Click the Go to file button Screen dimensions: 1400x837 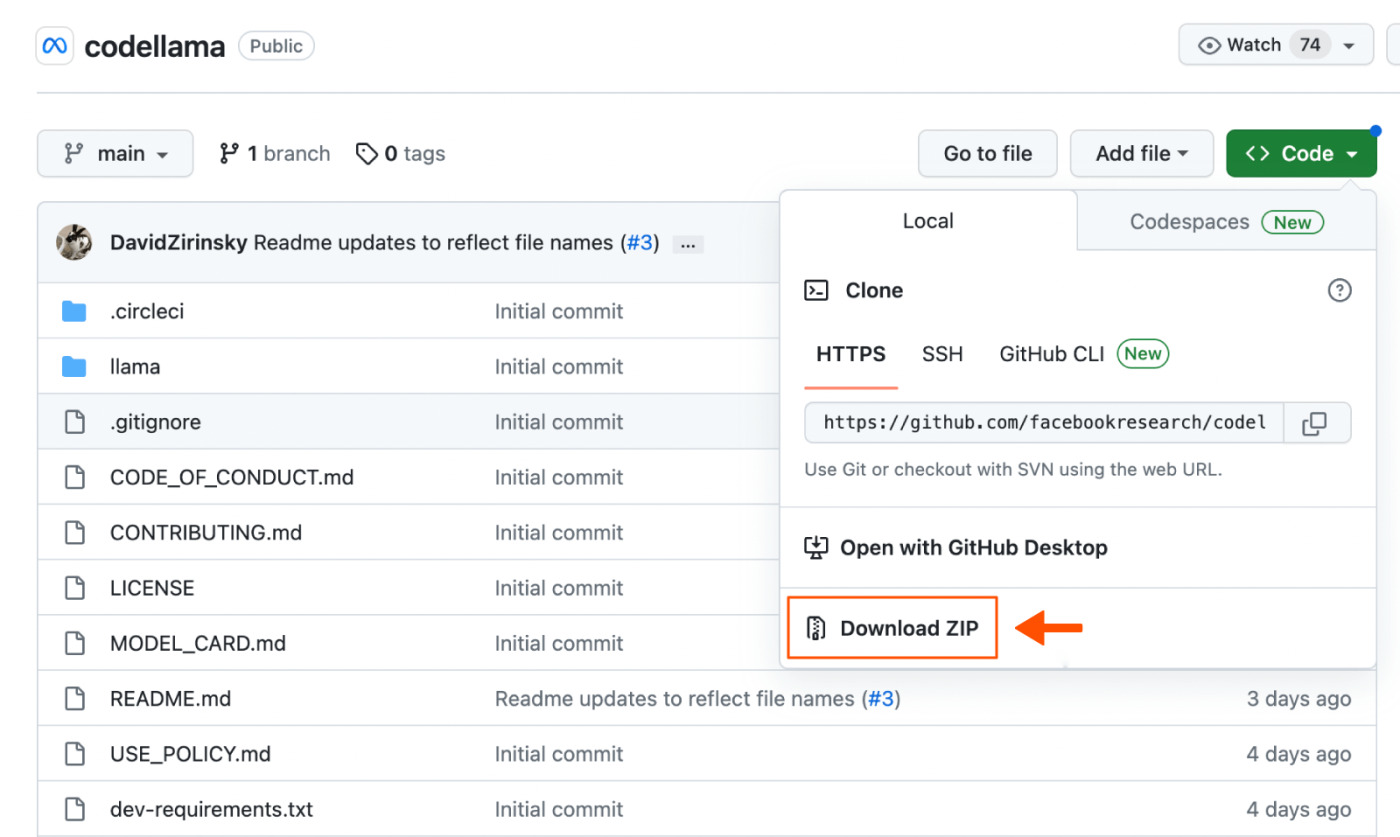pyautogui.click(x=987, y=153)
